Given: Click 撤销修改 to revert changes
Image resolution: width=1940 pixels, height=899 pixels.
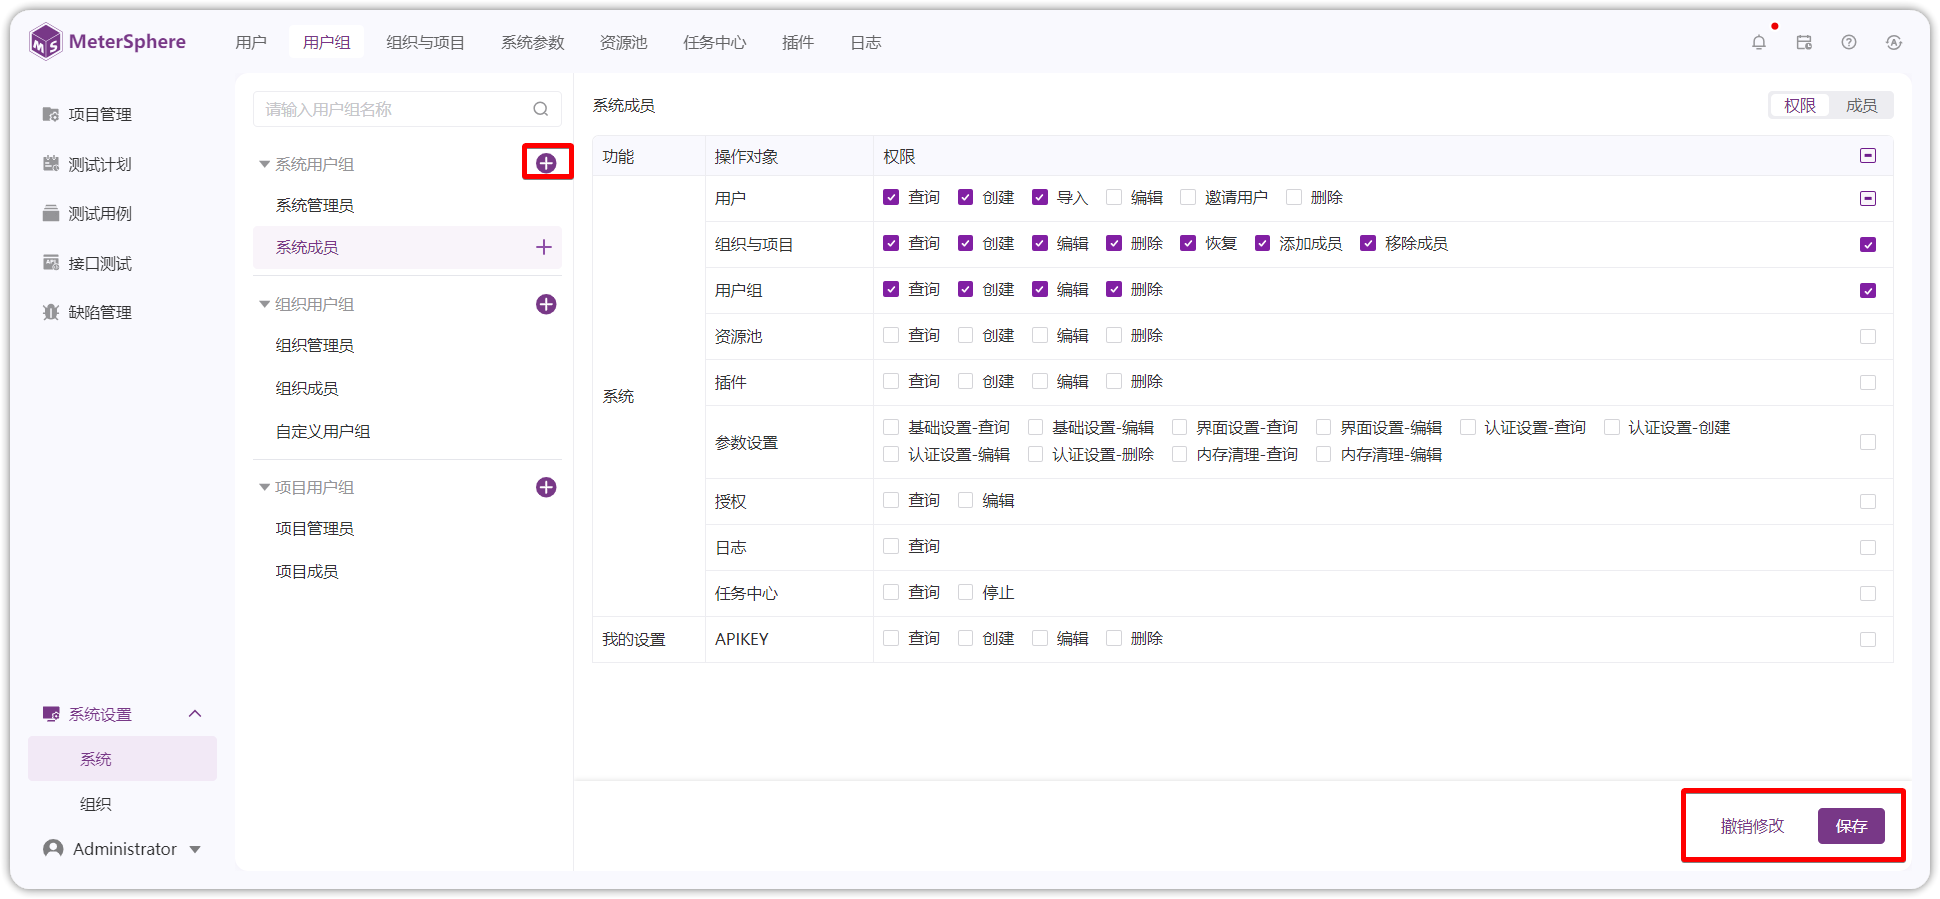Looking at the screenshot, I should click(1752, 826).
